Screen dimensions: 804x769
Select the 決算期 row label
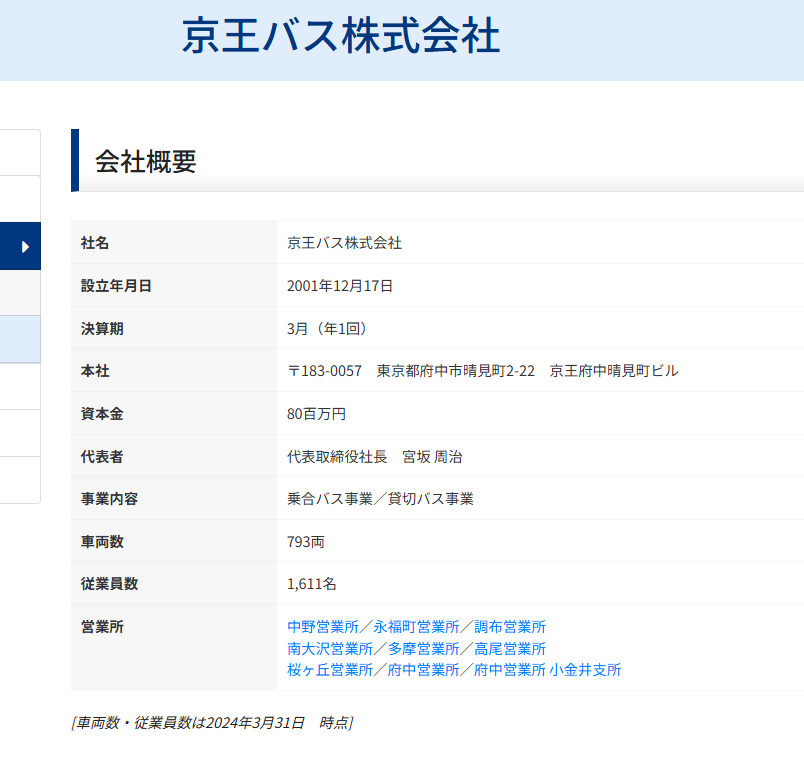[102, 328]
